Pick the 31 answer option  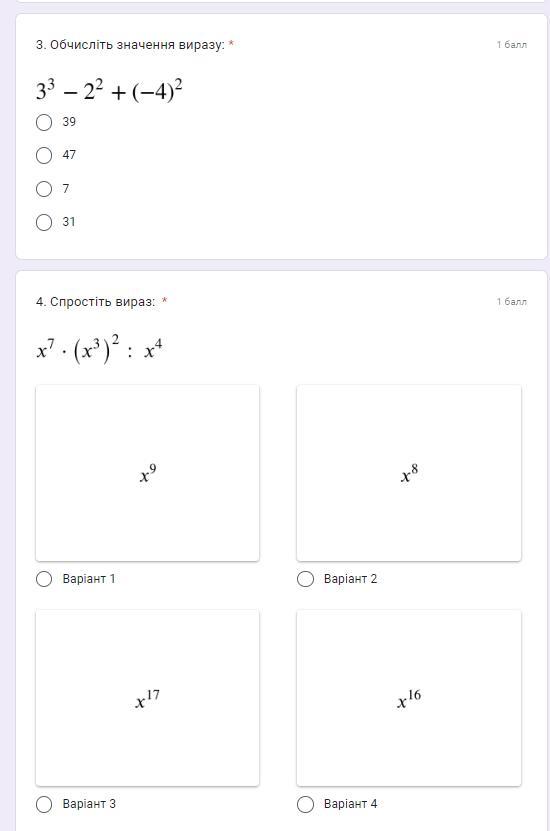[44, 222]
